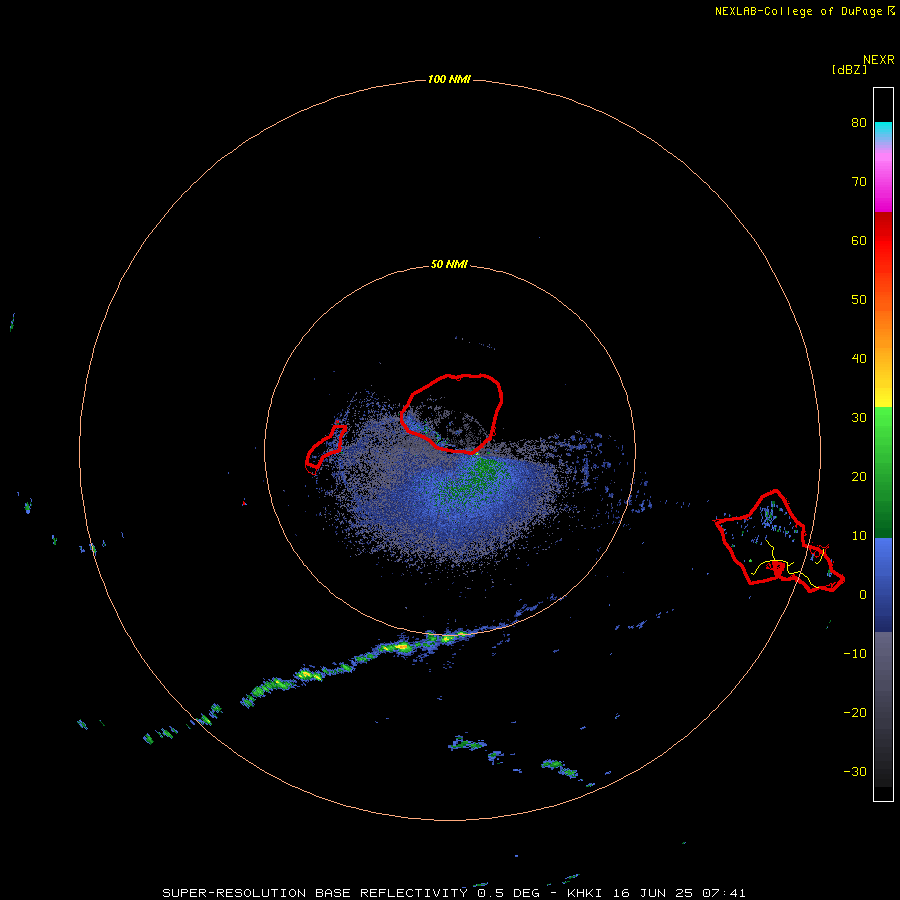Click the cyan segment of the color bar
This screenshot has height=900, width=900.
tap(883, 129)
